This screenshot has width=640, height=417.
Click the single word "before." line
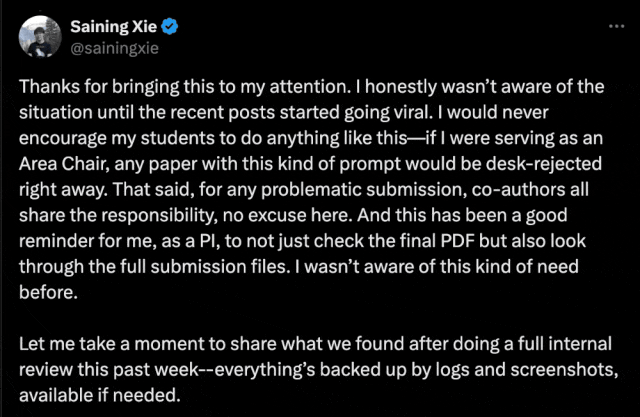coord(48,293)
